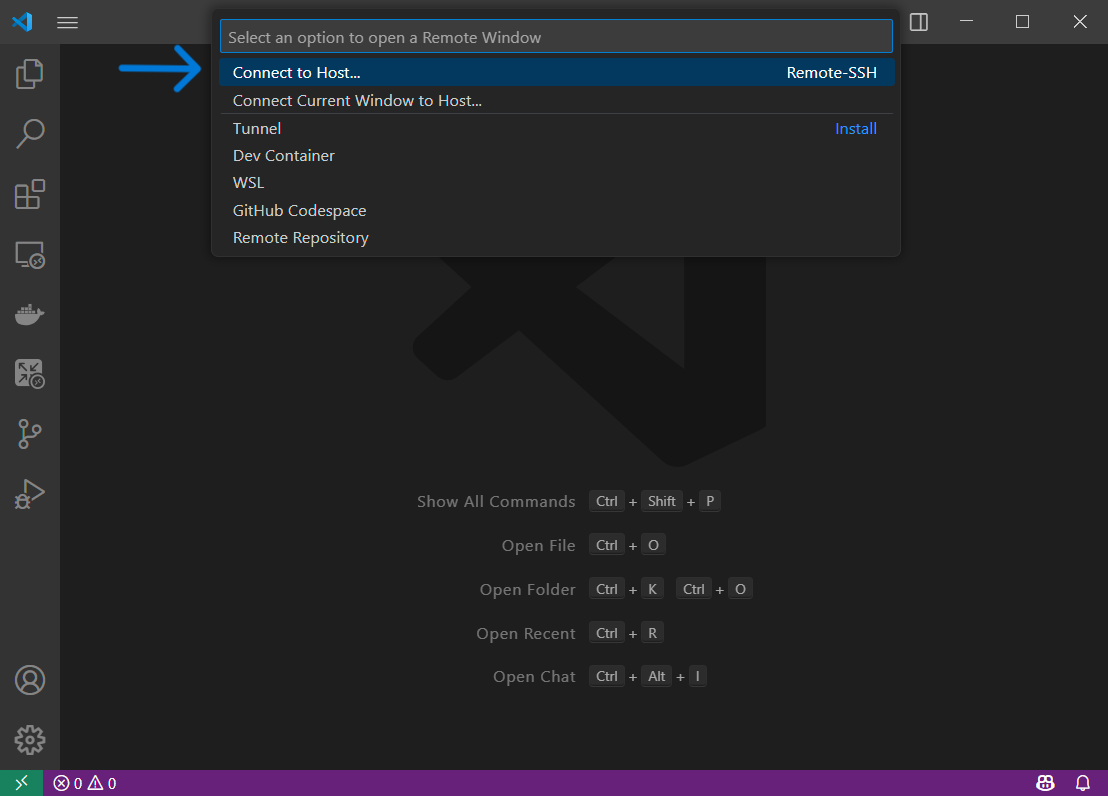This screenshot has height=796, width=1108.
Task: Open the Run and Debug icon
Action: (30, 494)
